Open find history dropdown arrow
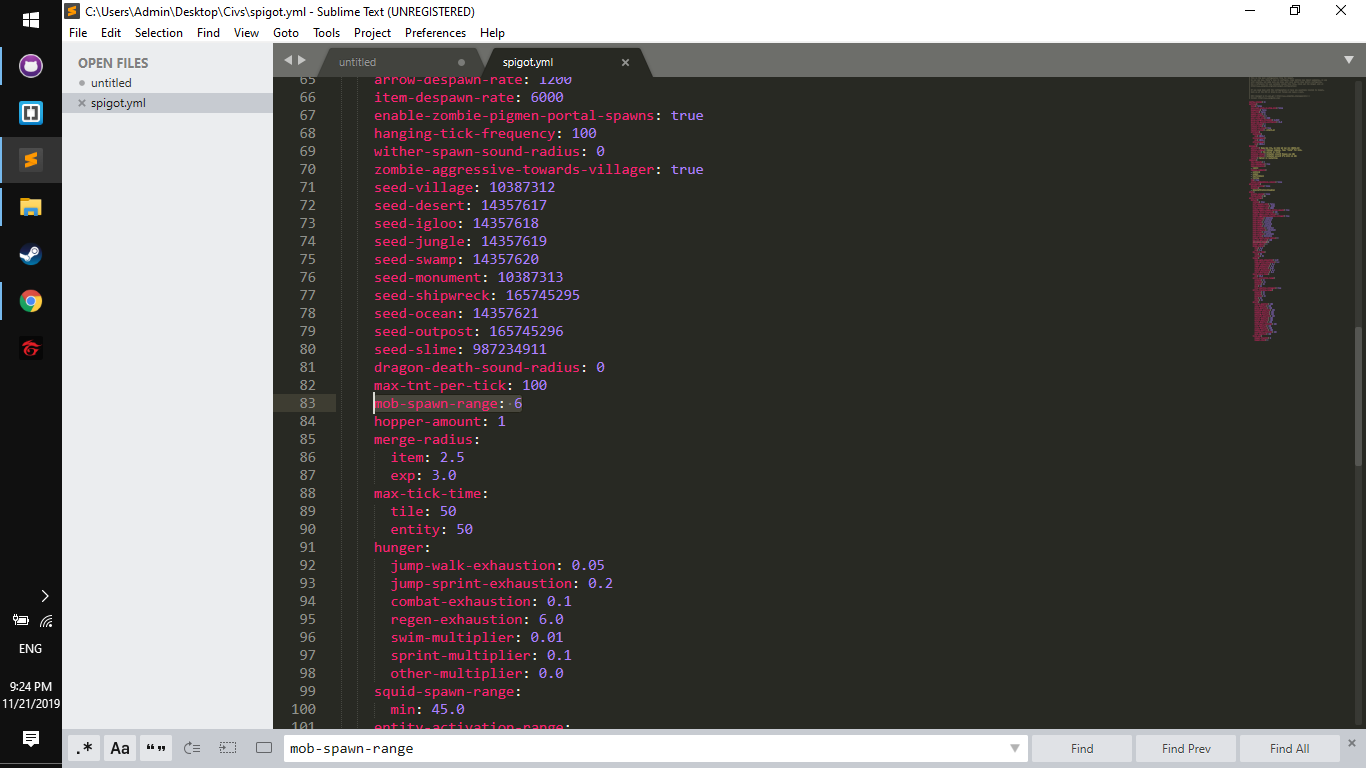 pos(1015,748)
